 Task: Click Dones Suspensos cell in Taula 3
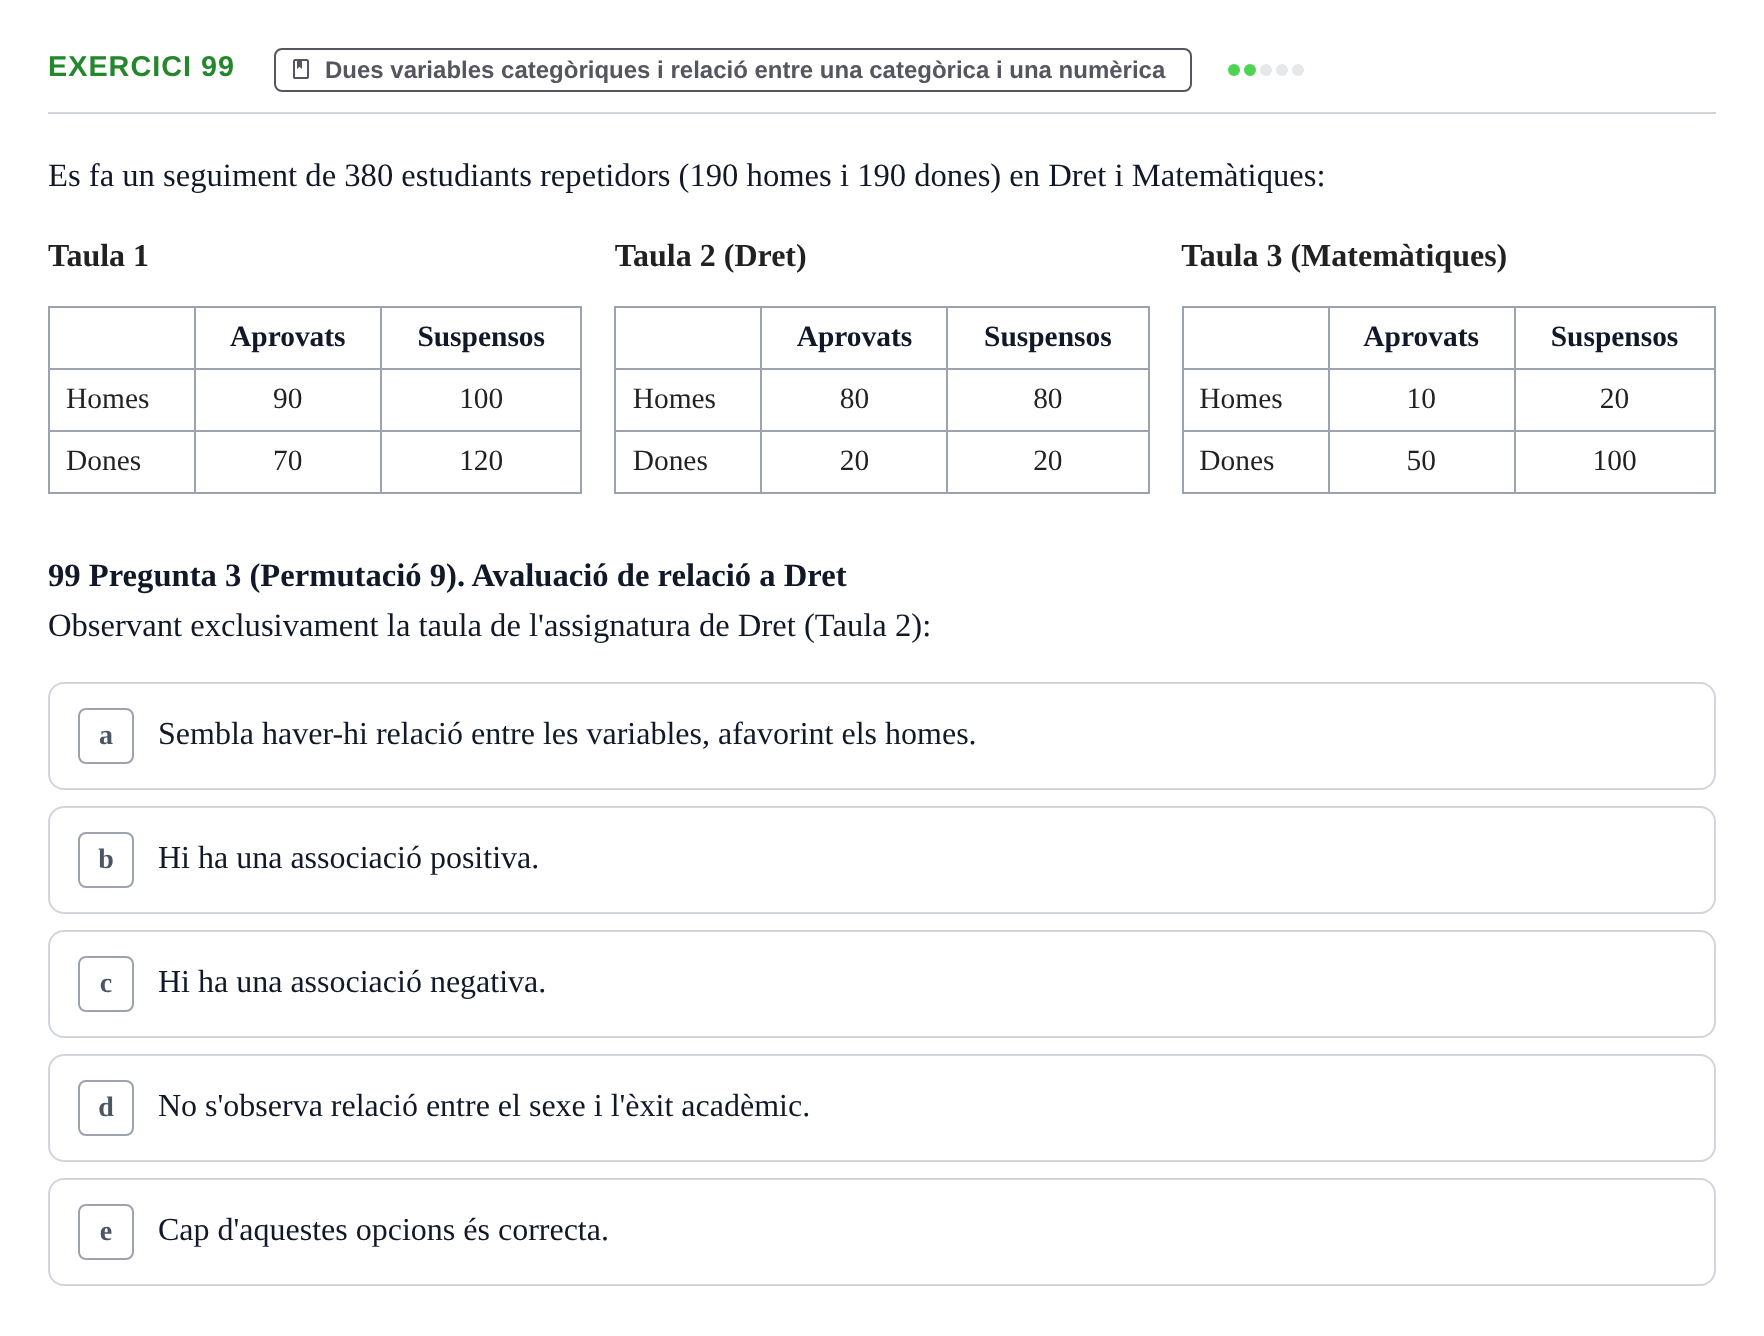click(x=1614, y=461)
